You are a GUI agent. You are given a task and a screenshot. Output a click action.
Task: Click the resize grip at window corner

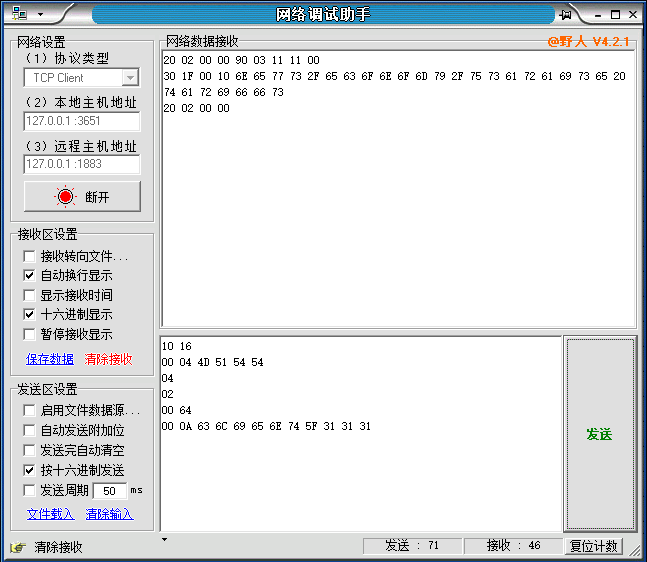pyautogui.click(x=635, y=550)
